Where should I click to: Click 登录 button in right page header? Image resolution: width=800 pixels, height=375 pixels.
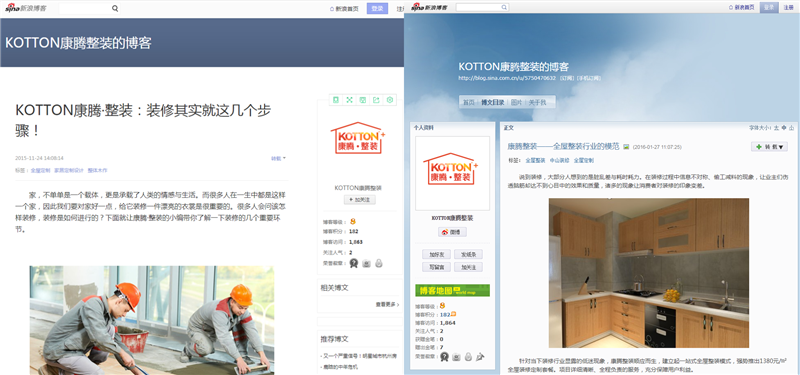[x=769, y=7]
